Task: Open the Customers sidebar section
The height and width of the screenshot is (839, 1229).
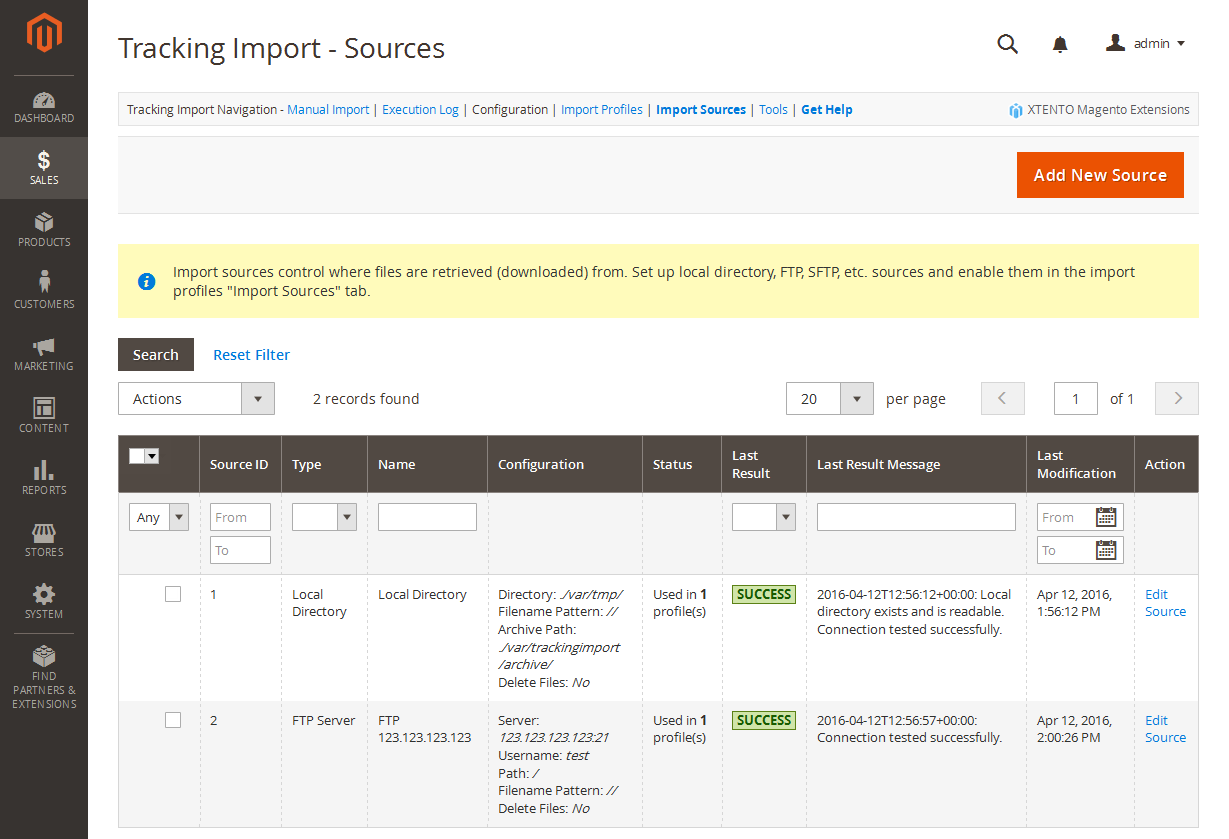Action: [x=44, y=292]
